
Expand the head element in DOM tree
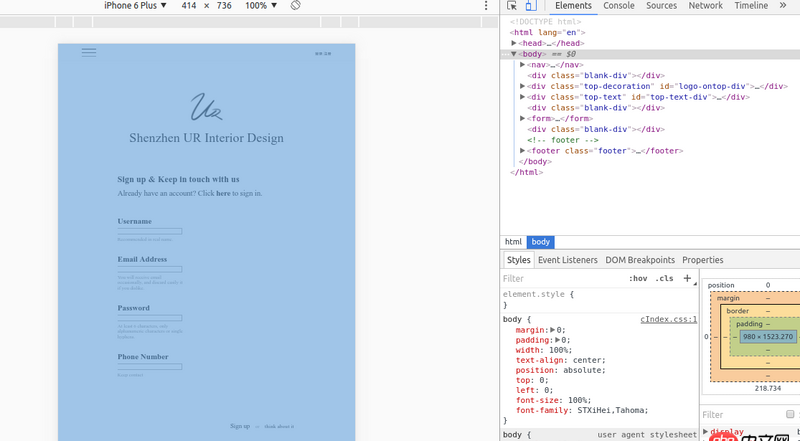point(514,43)
